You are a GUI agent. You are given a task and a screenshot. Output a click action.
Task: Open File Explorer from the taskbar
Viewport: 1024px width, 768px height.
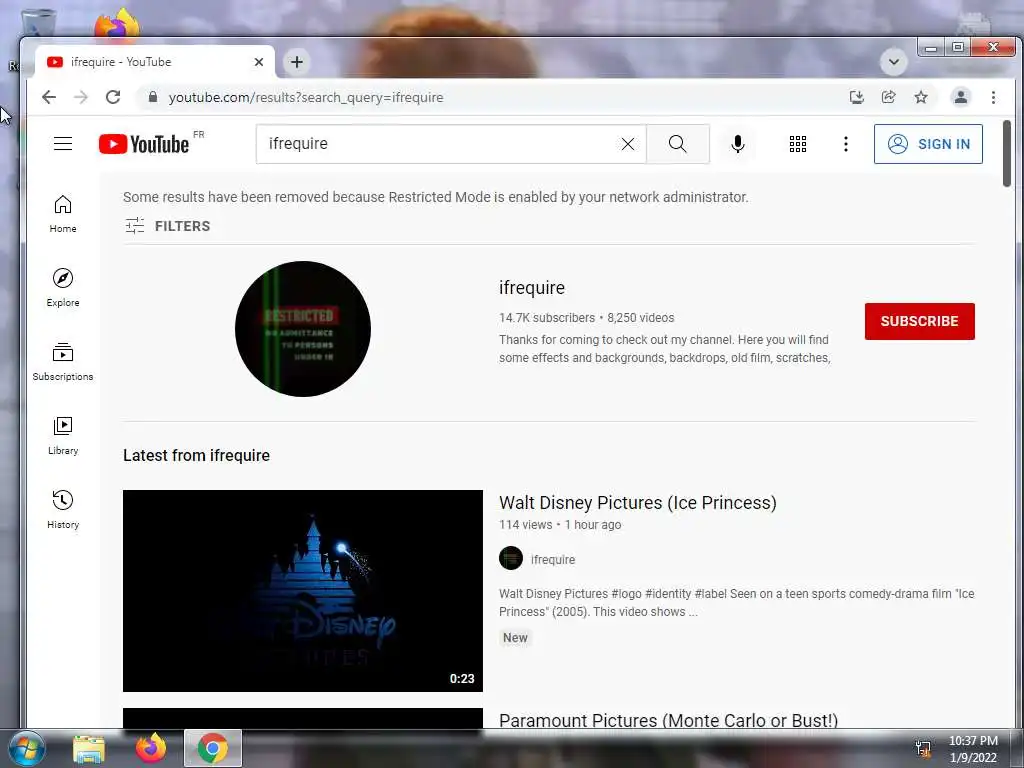pyautogui.click(x=89, y=748)
